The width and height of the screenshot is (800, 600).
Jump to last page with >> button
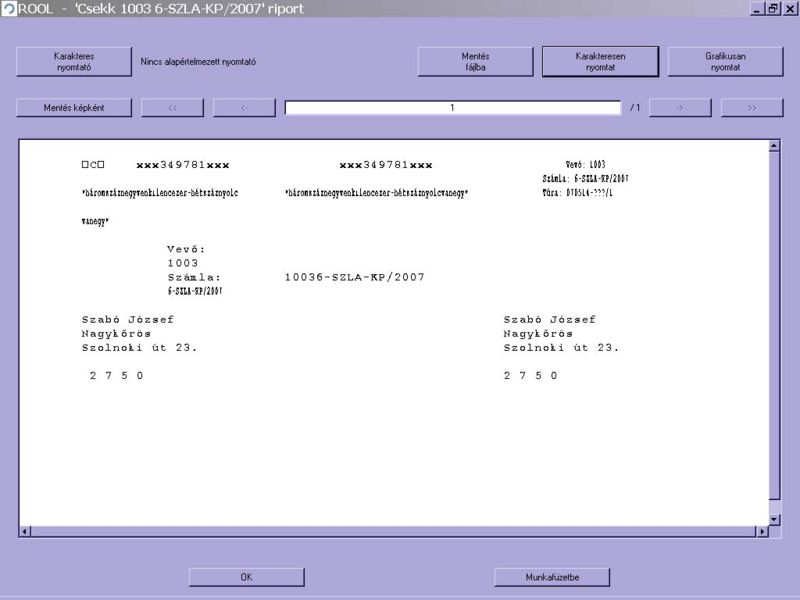751,108
